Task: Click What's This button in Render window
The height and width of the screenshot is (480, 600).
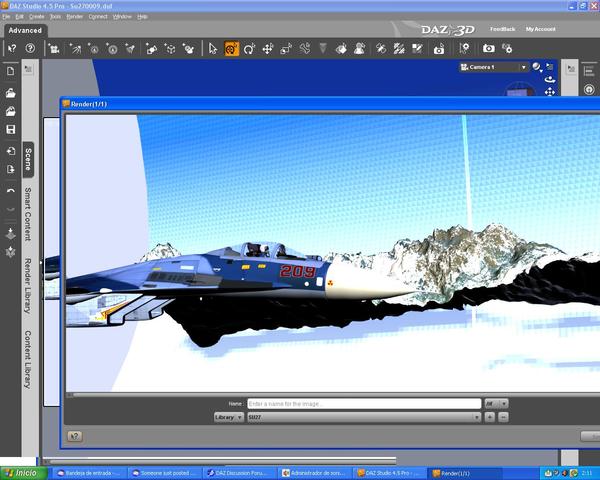Action: coord(75,436)
